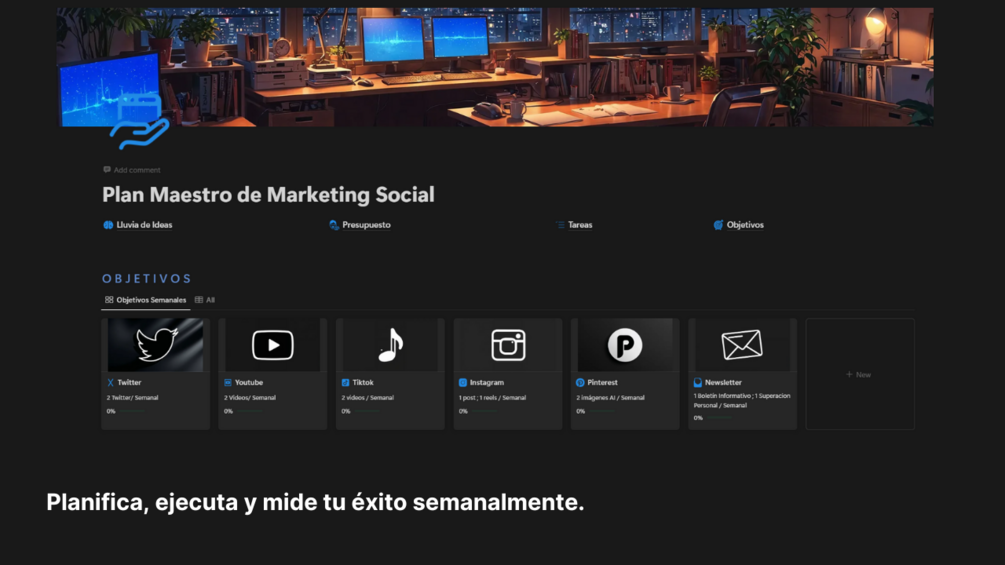
Task: Switch to the All table view tab
Action: pos(205,300)
